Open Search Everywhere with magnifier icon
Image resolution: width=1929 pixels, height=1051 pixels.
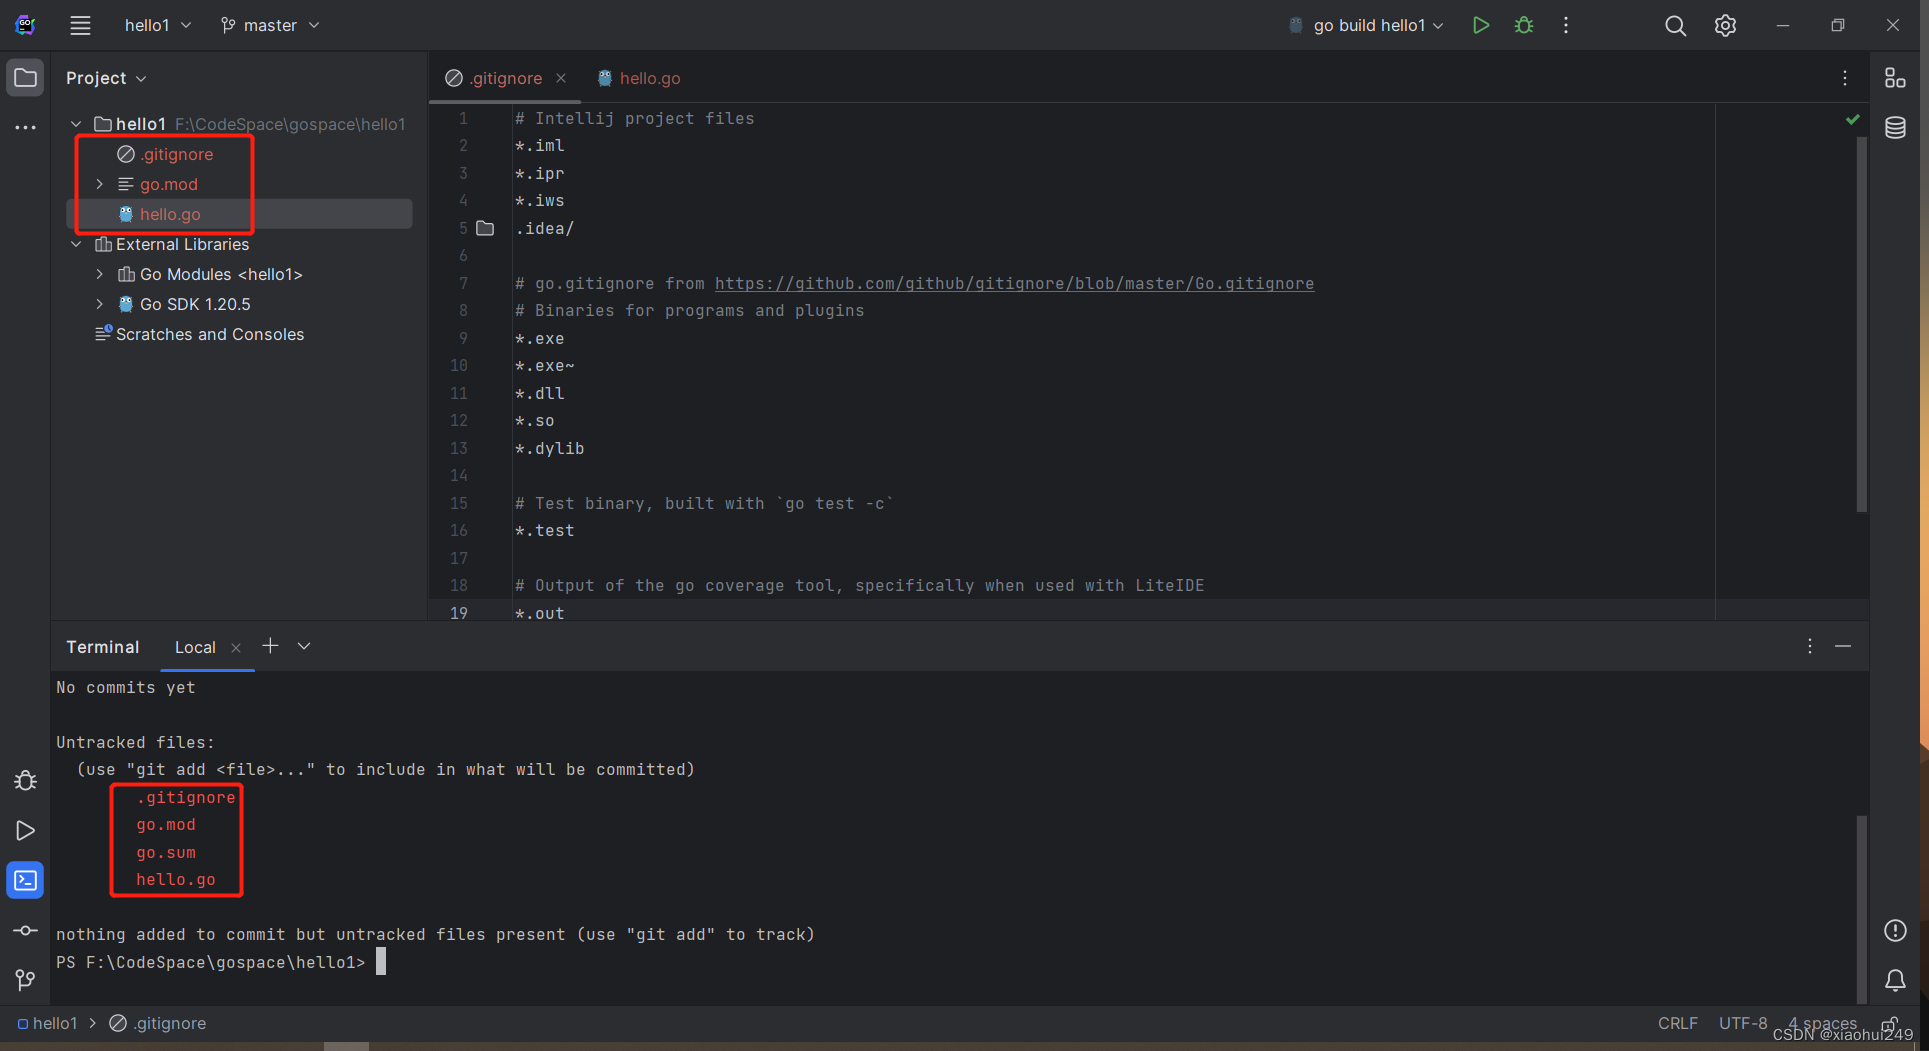coord(1676,25)
